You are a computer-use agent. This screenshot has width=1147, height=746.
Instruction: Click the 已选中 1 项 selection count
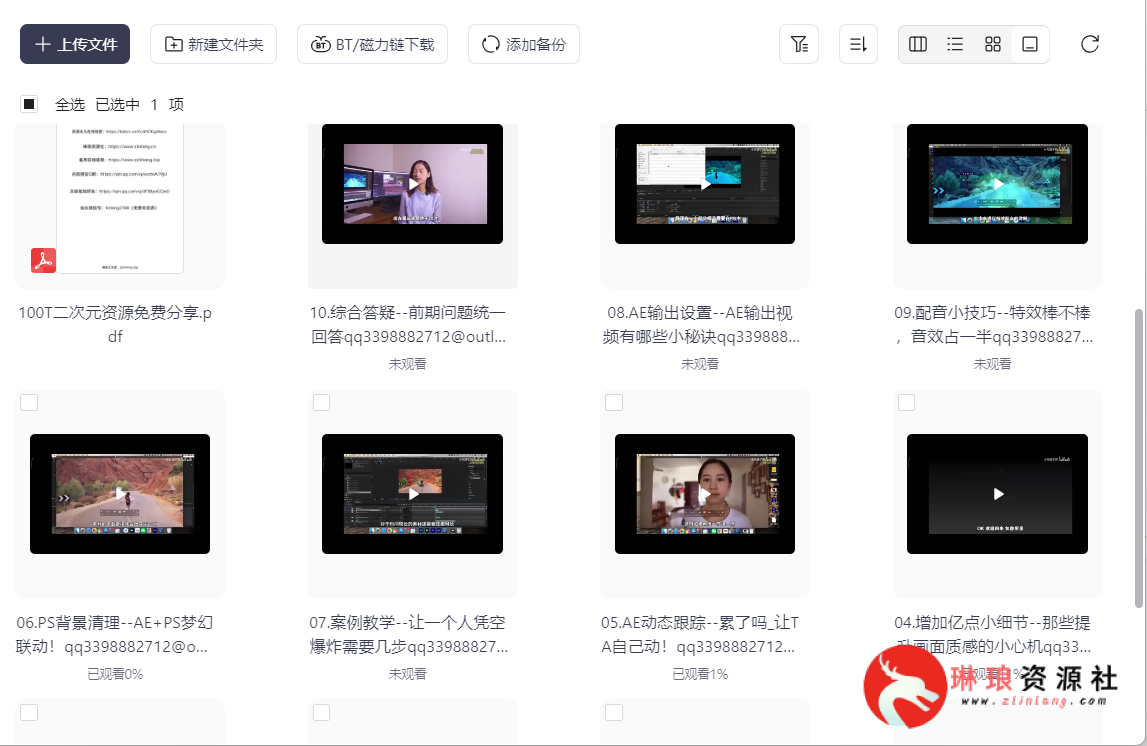point(140,104)
